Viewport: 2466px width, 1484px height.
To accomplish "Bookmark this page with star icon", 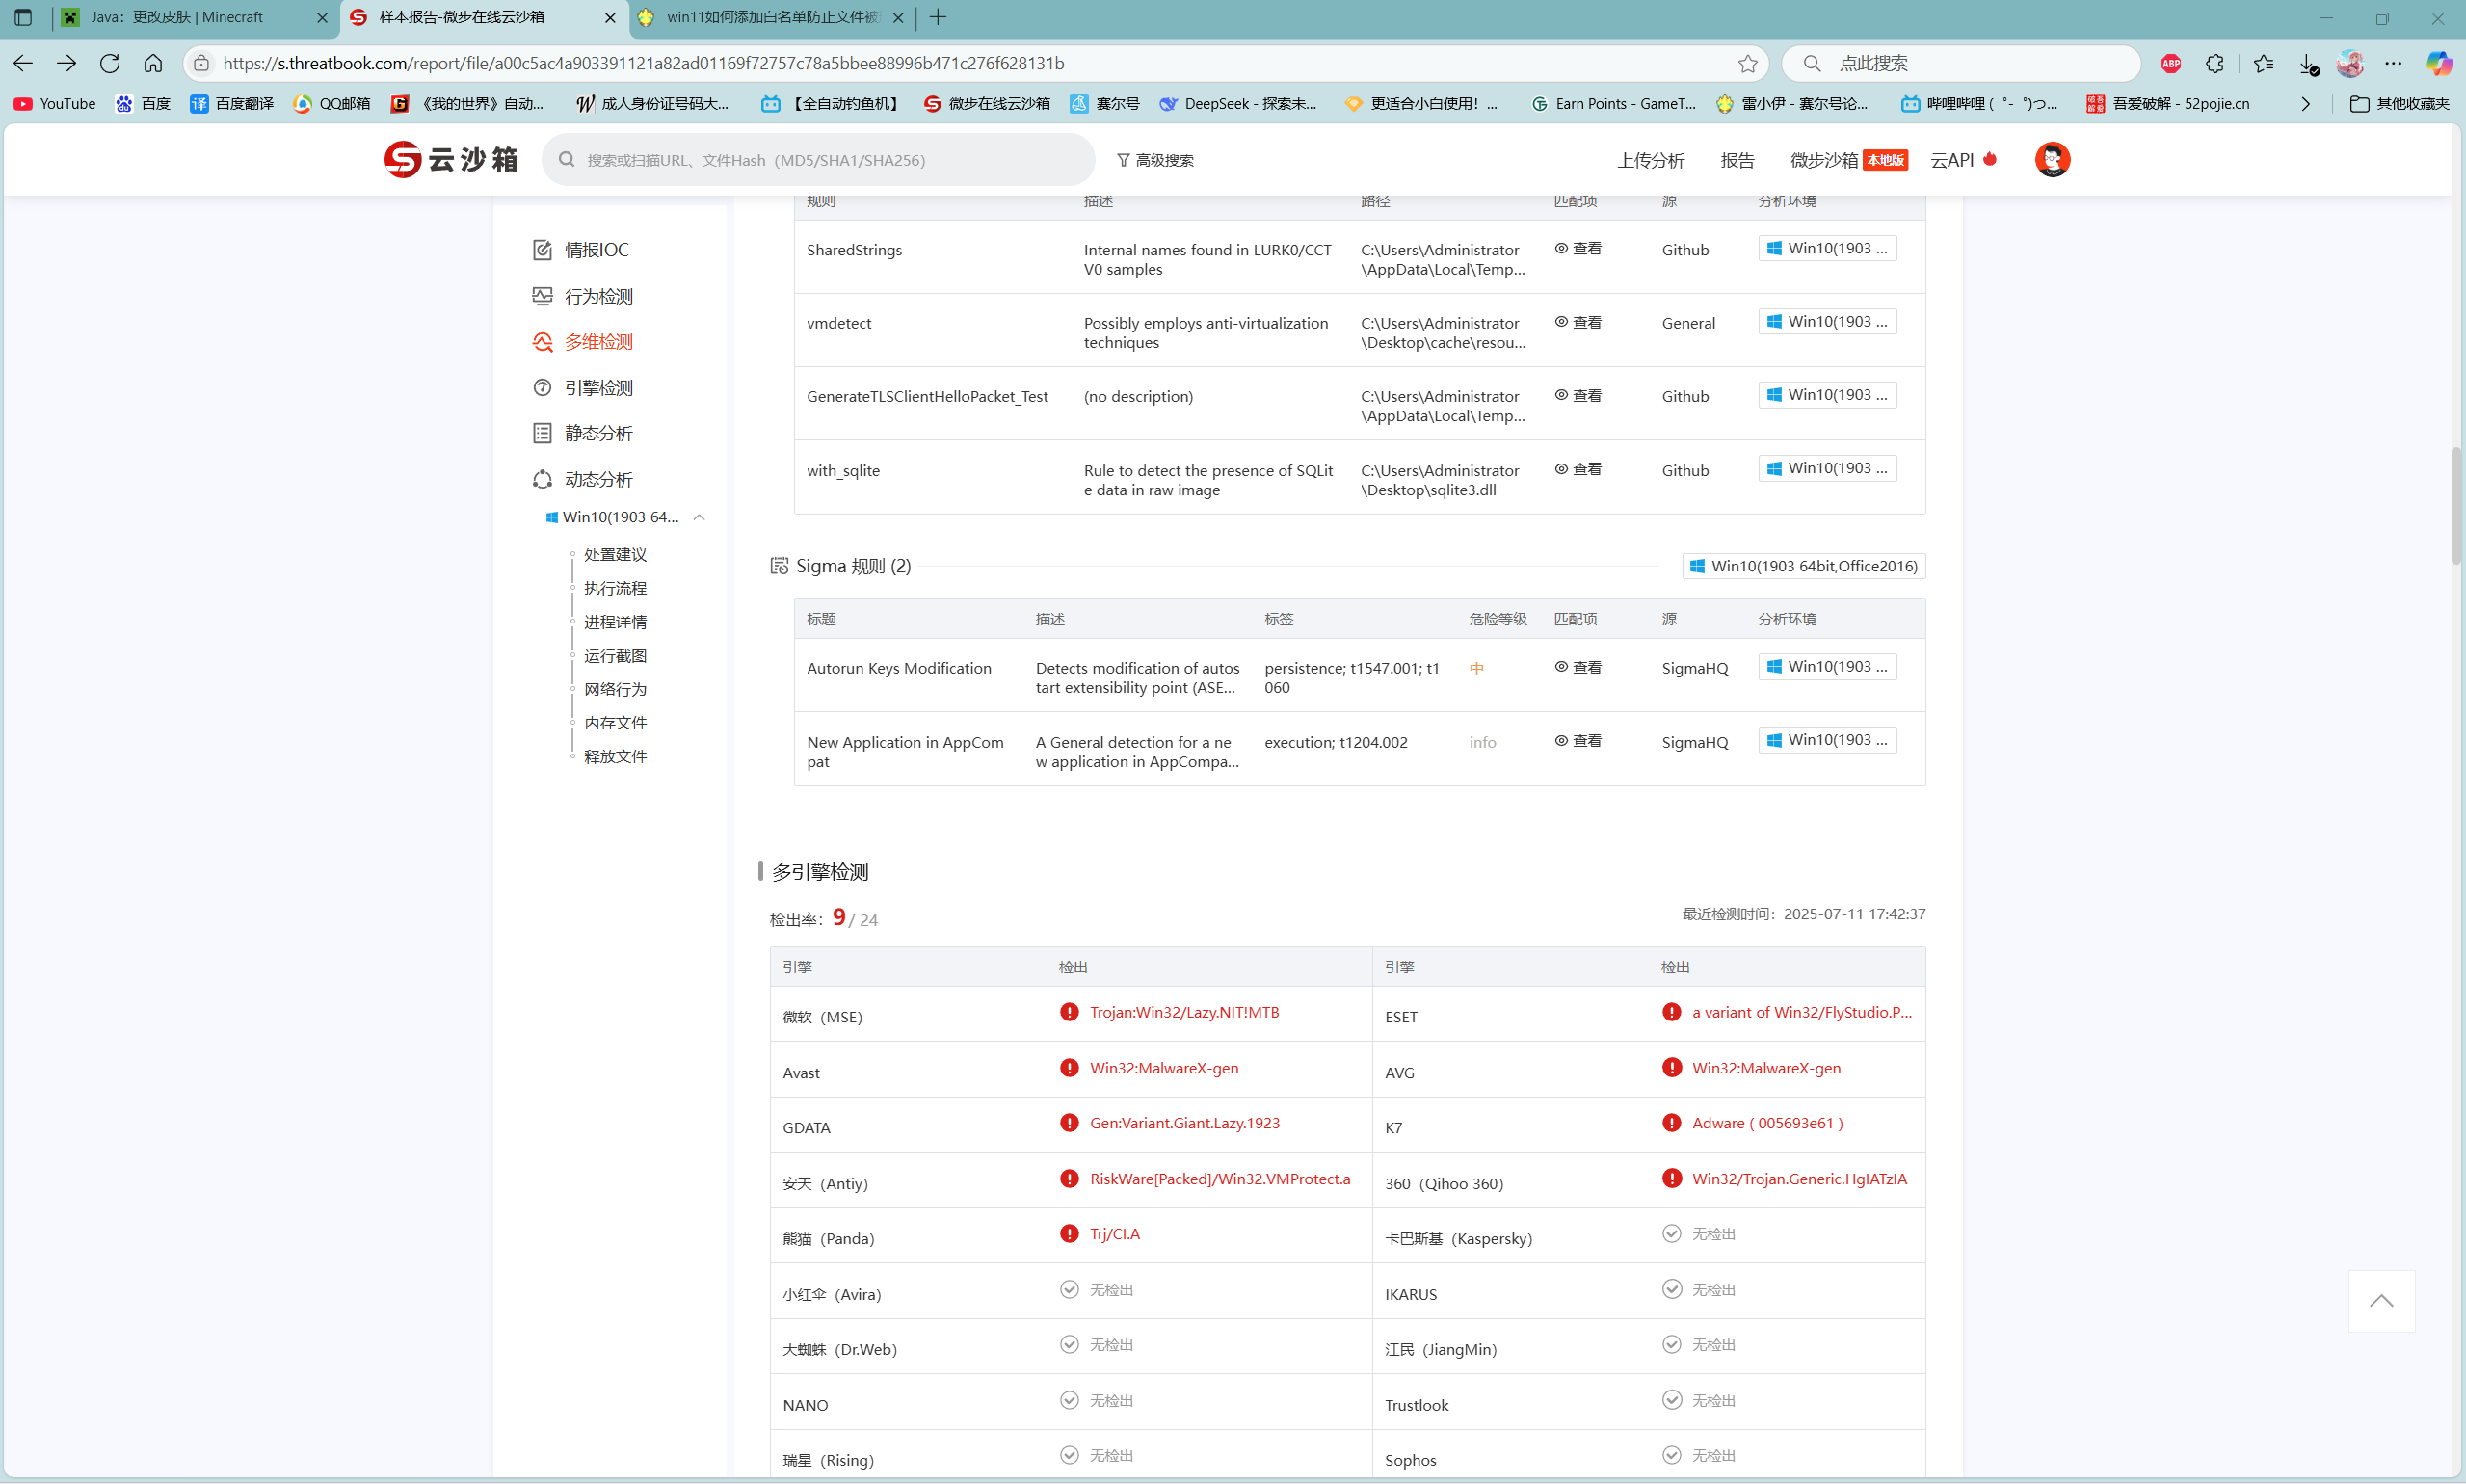I will [1747, 63].
